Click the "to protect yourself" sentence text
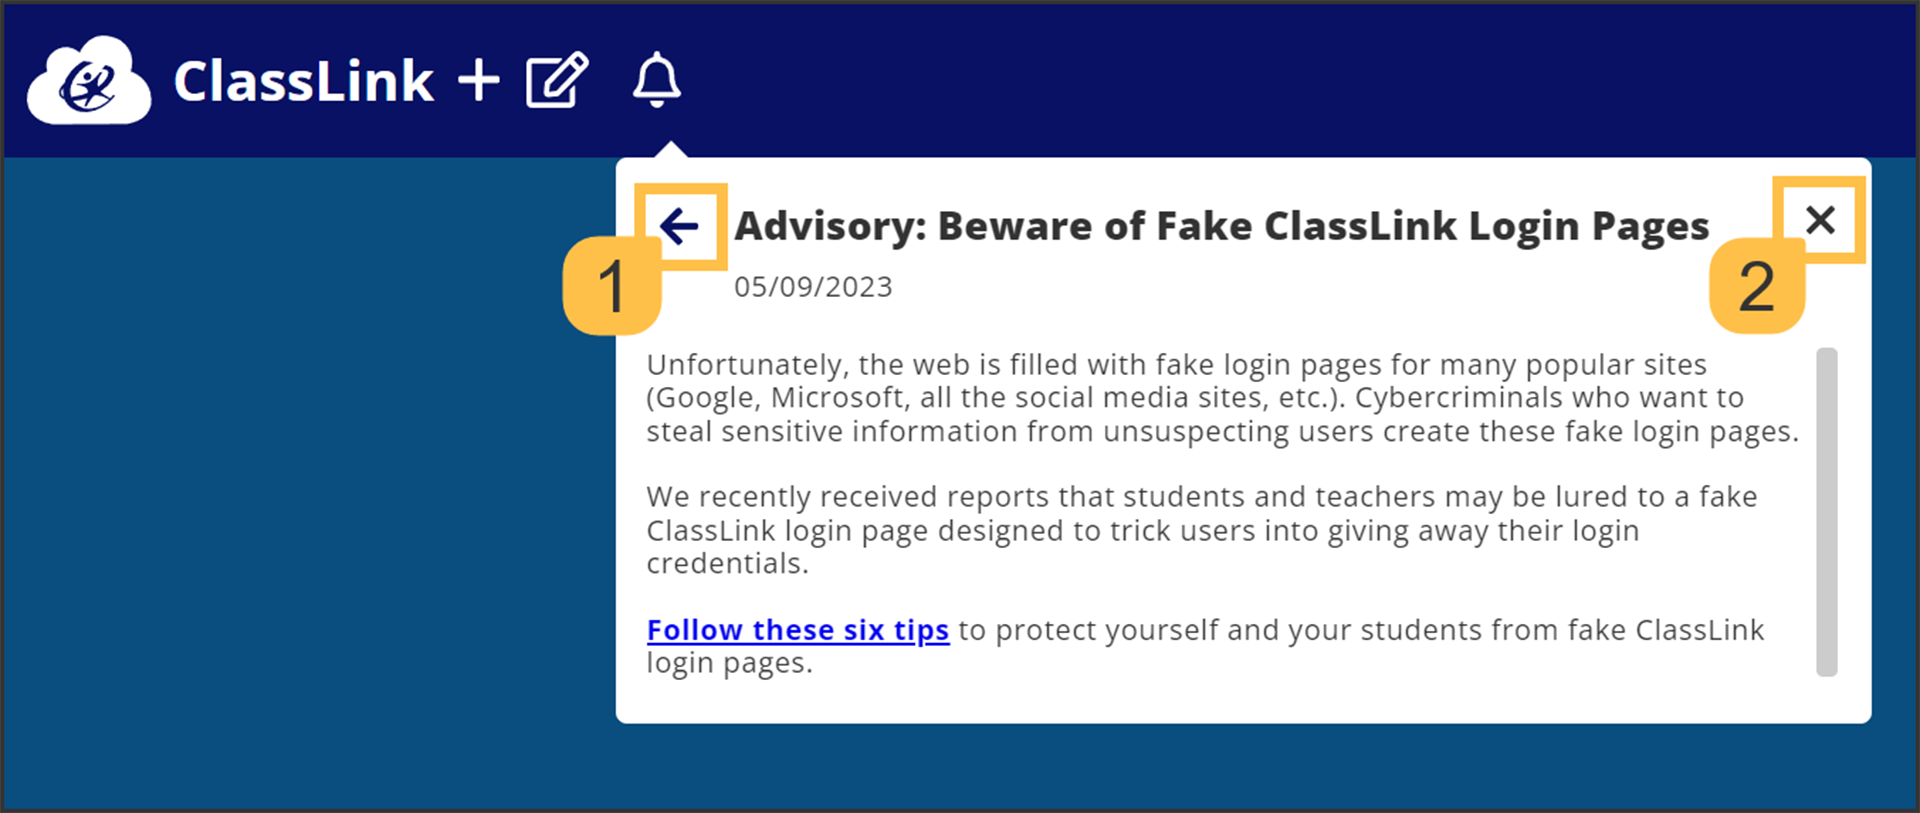1920x813 pixels. (1360, 630)
